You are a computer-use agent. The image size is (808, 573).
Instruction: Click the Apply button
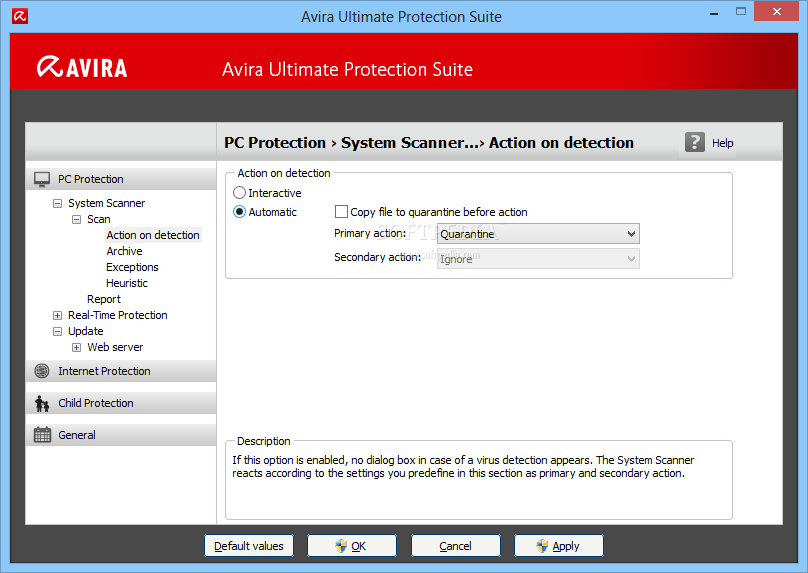point(559,546)
